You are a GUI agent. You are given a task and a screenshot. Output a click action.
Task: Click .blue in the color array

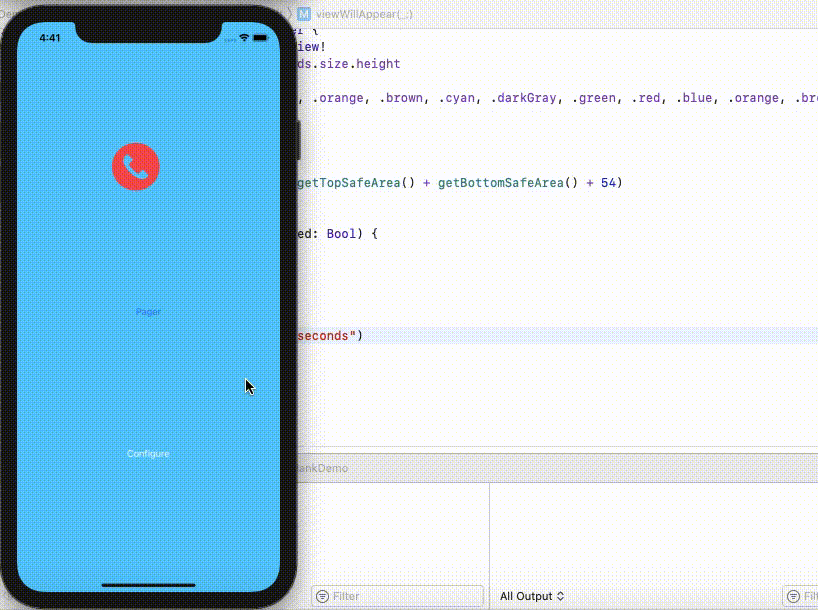[x=694, y=98]
